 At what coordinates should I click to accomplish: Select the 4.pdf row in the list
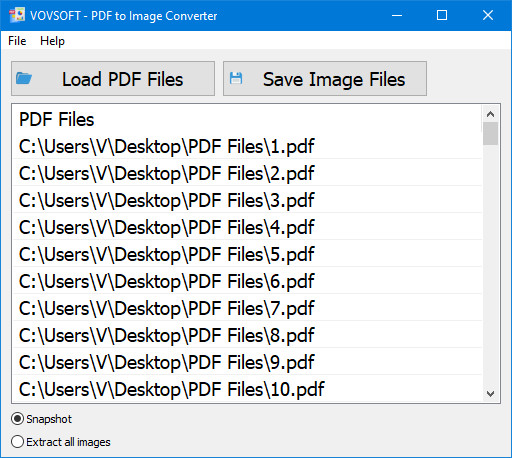(248, 227)
